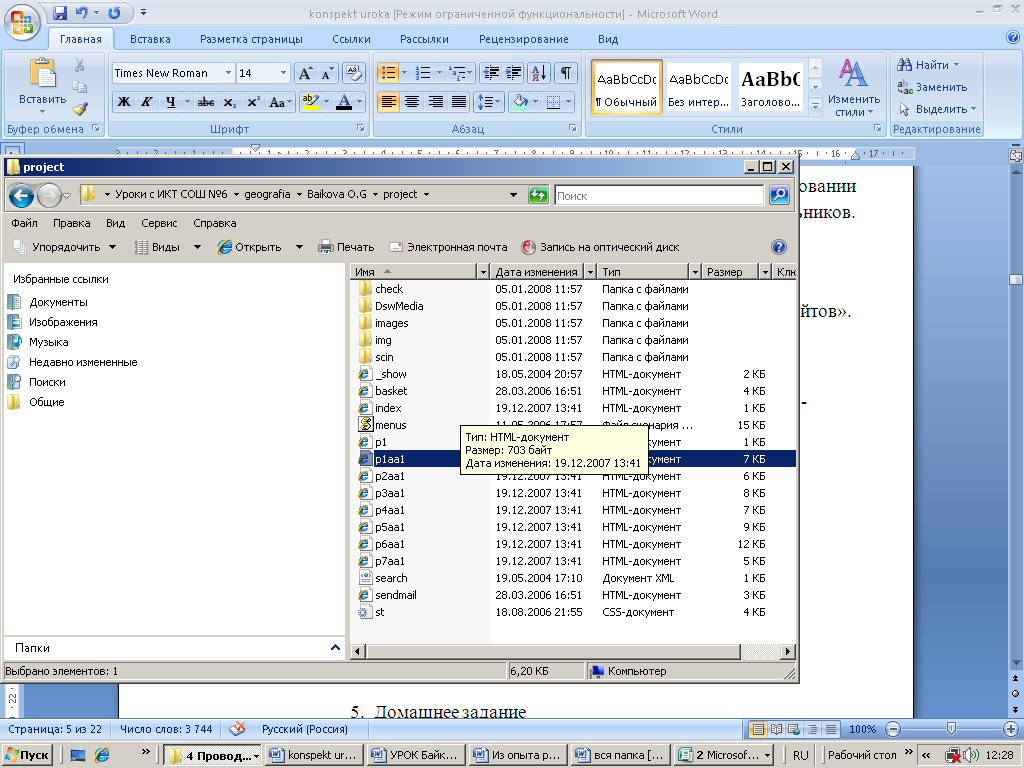Click the Format Painter brush in Word
Image resolution: width=1024 pixels, height=768 pixels.
(x=80, y=108)
